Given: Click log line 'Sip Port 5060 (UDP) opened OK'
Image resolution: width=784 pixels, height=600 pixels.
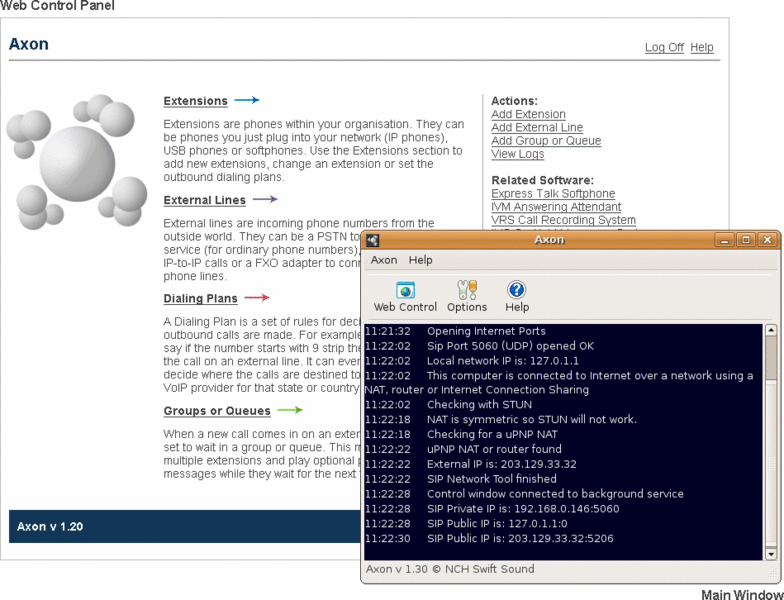Looking at the screenshot, I should pos(510,346).
